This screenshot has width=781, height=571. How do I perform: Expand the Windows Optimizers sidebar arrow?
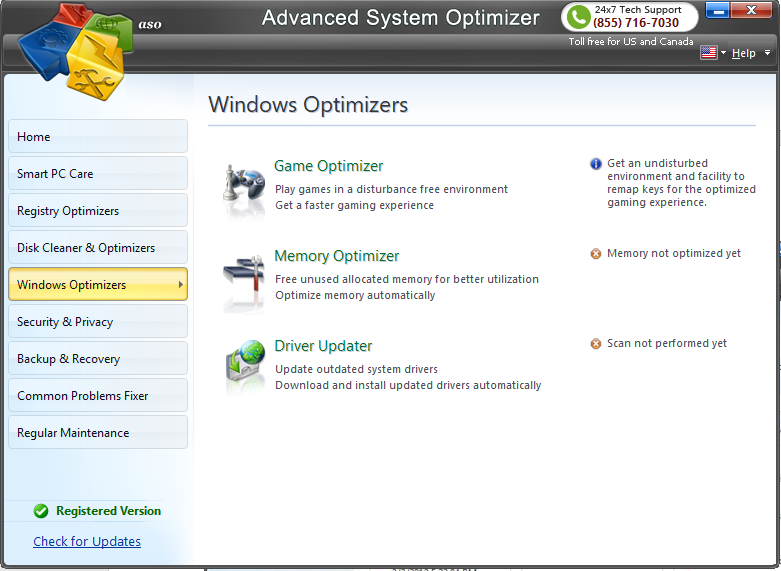click(180, 285)
